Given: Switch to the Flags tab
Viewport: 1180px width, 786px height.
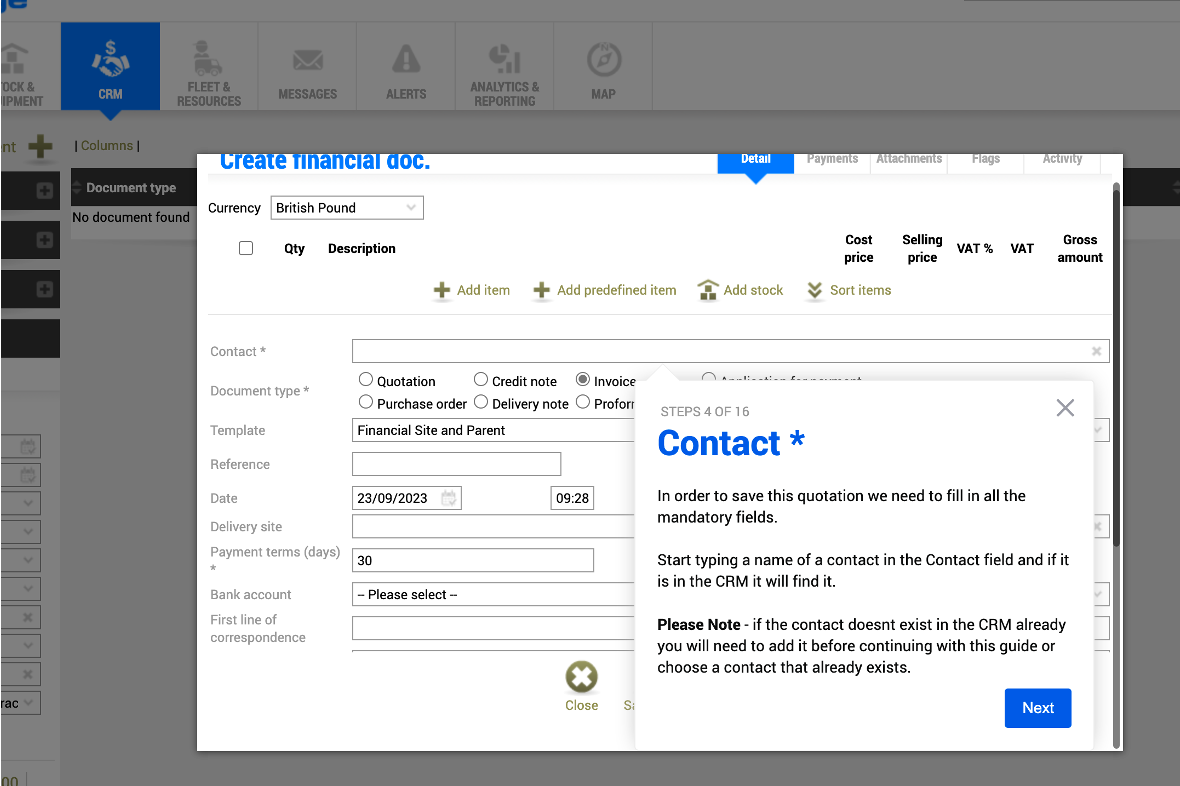Looking at the screenshot, I should pos(986,162).
